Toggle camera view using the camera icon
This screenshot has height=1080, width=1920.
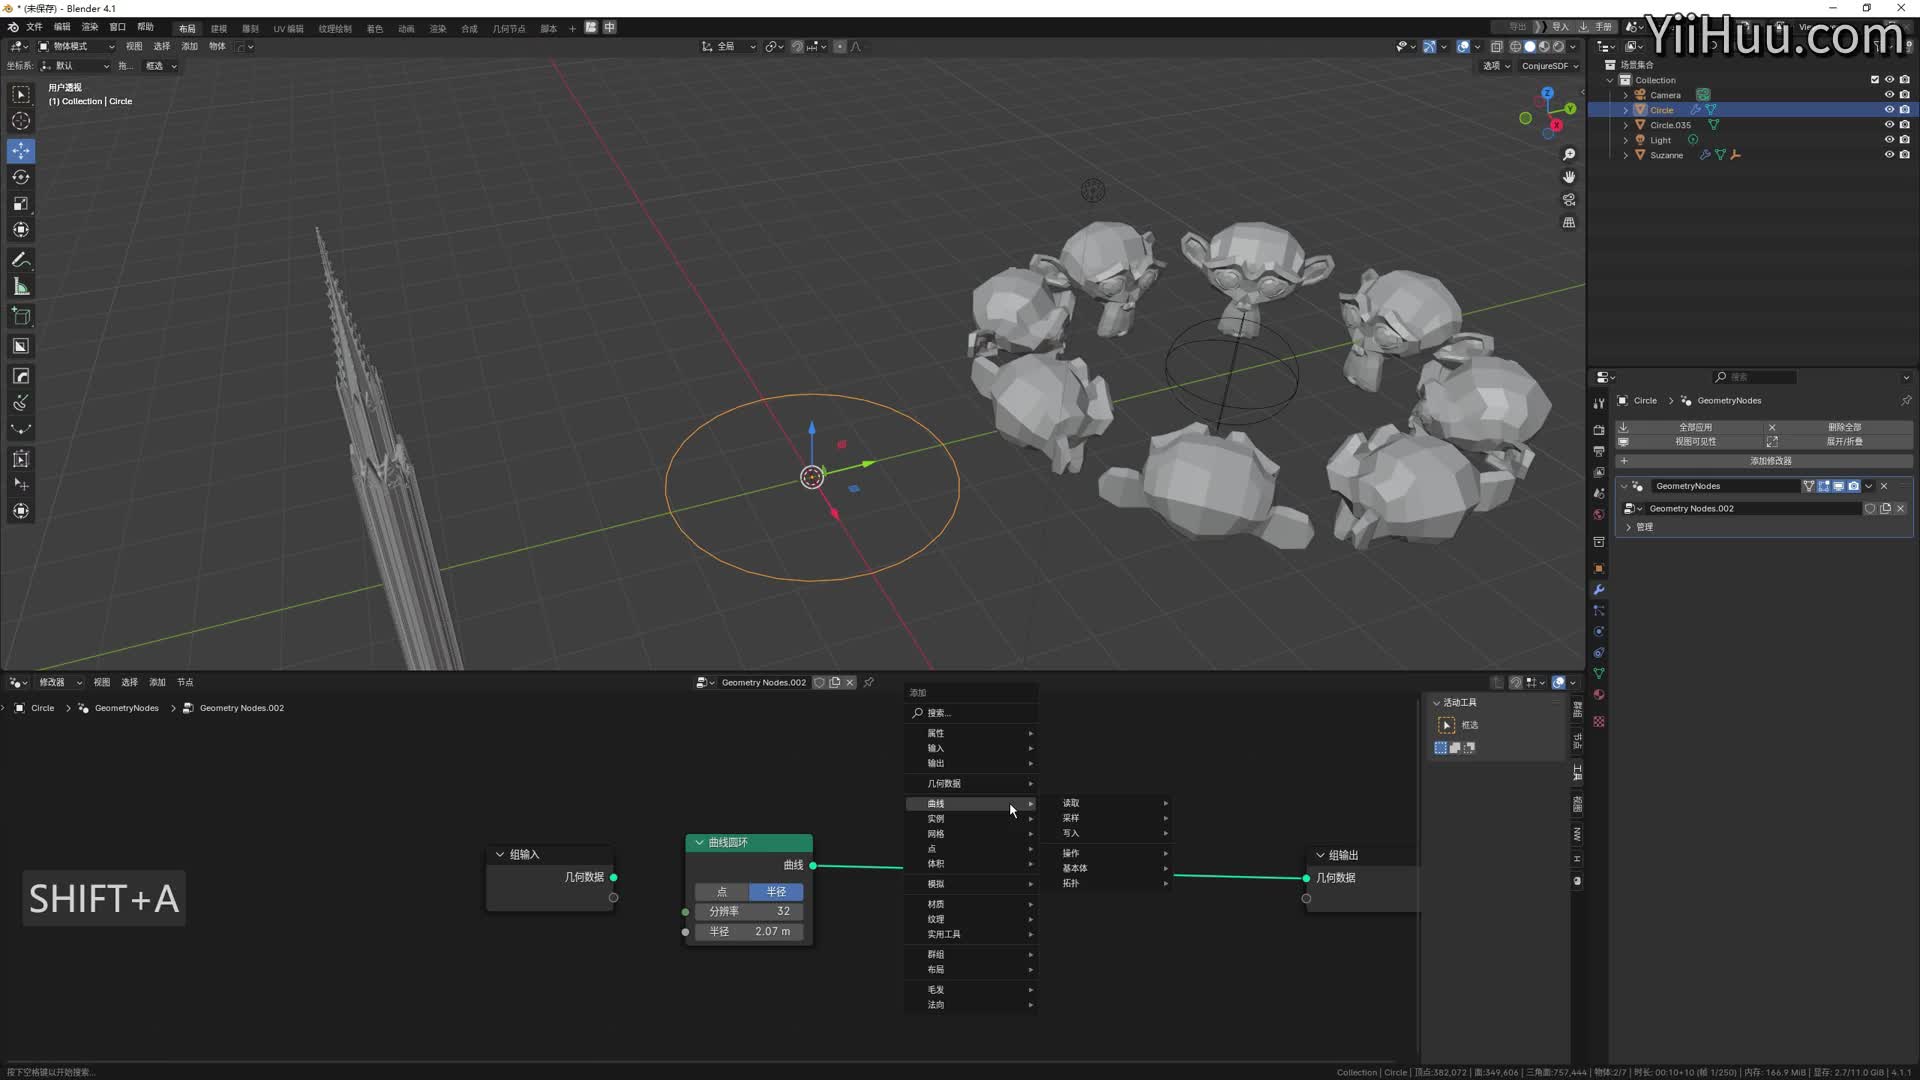pyautogui.click(x=1569, y=199)
